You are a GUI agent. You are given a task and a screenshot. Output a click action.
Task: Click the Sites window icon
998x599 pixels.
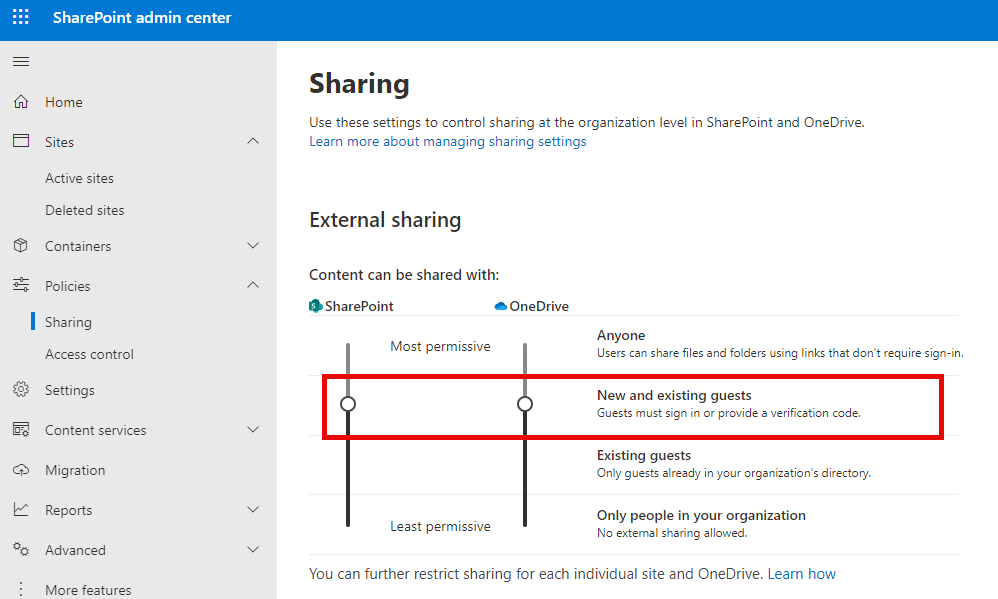tap(21, 141)
